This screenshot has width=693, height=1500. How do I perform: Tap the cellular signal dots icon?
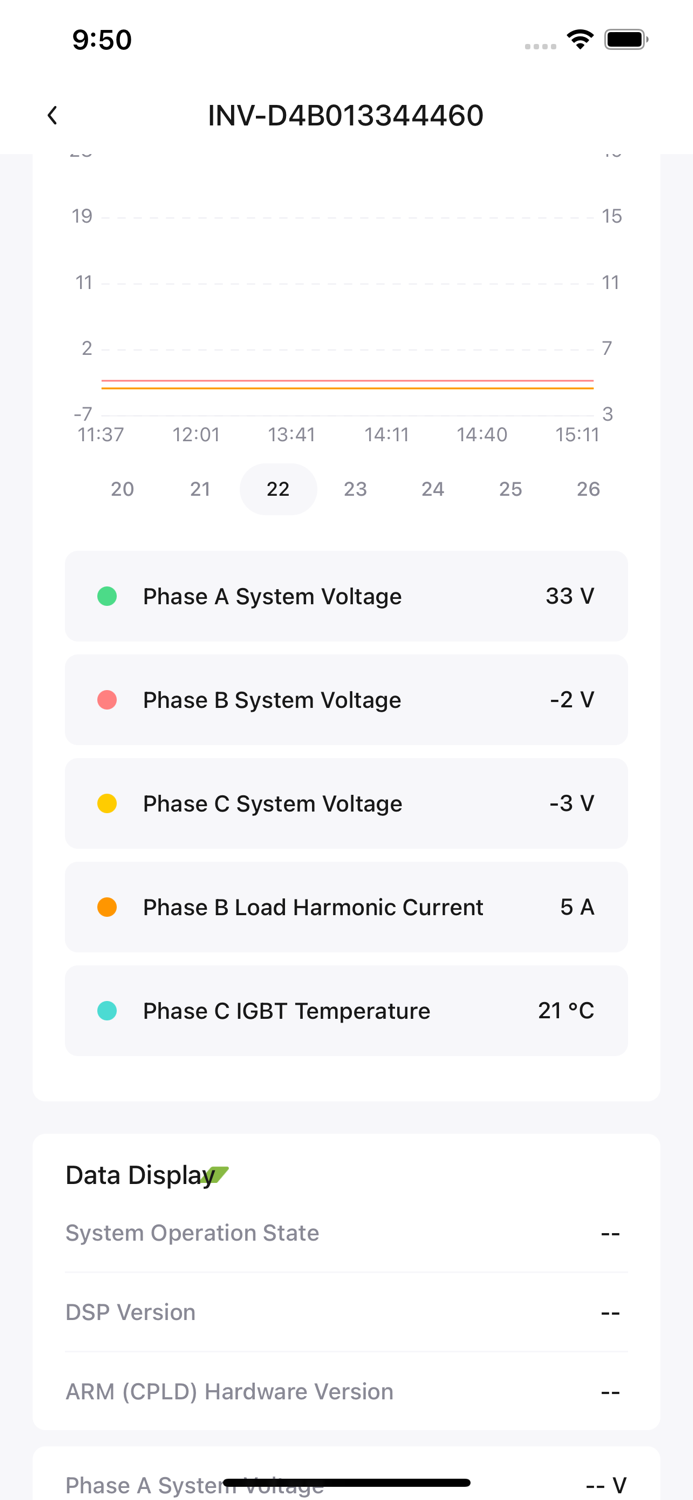pyautogui.click(x=540, y=46)
